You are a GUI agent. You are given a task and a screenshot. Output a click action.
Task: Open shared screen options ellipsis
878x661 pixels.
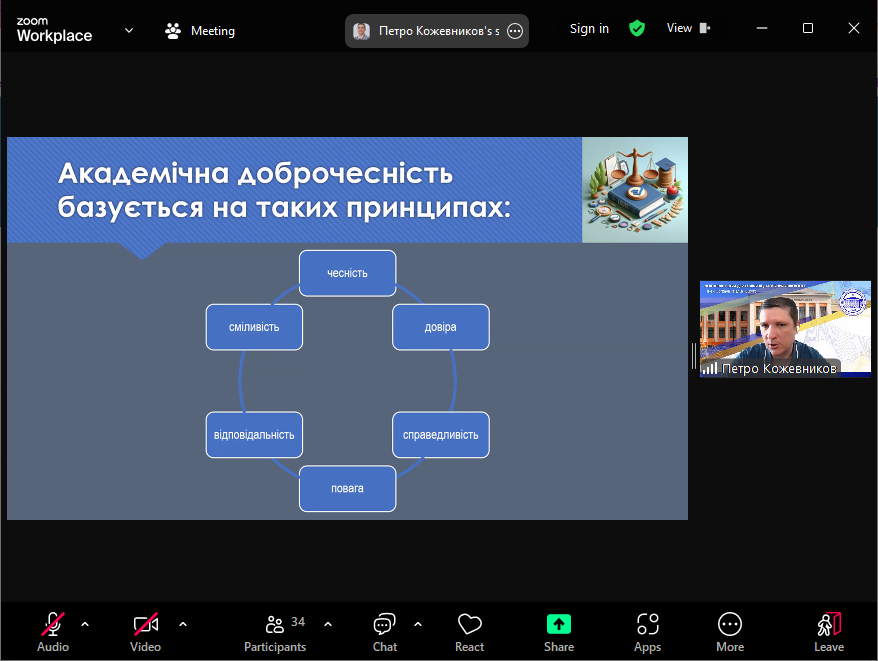515,31
